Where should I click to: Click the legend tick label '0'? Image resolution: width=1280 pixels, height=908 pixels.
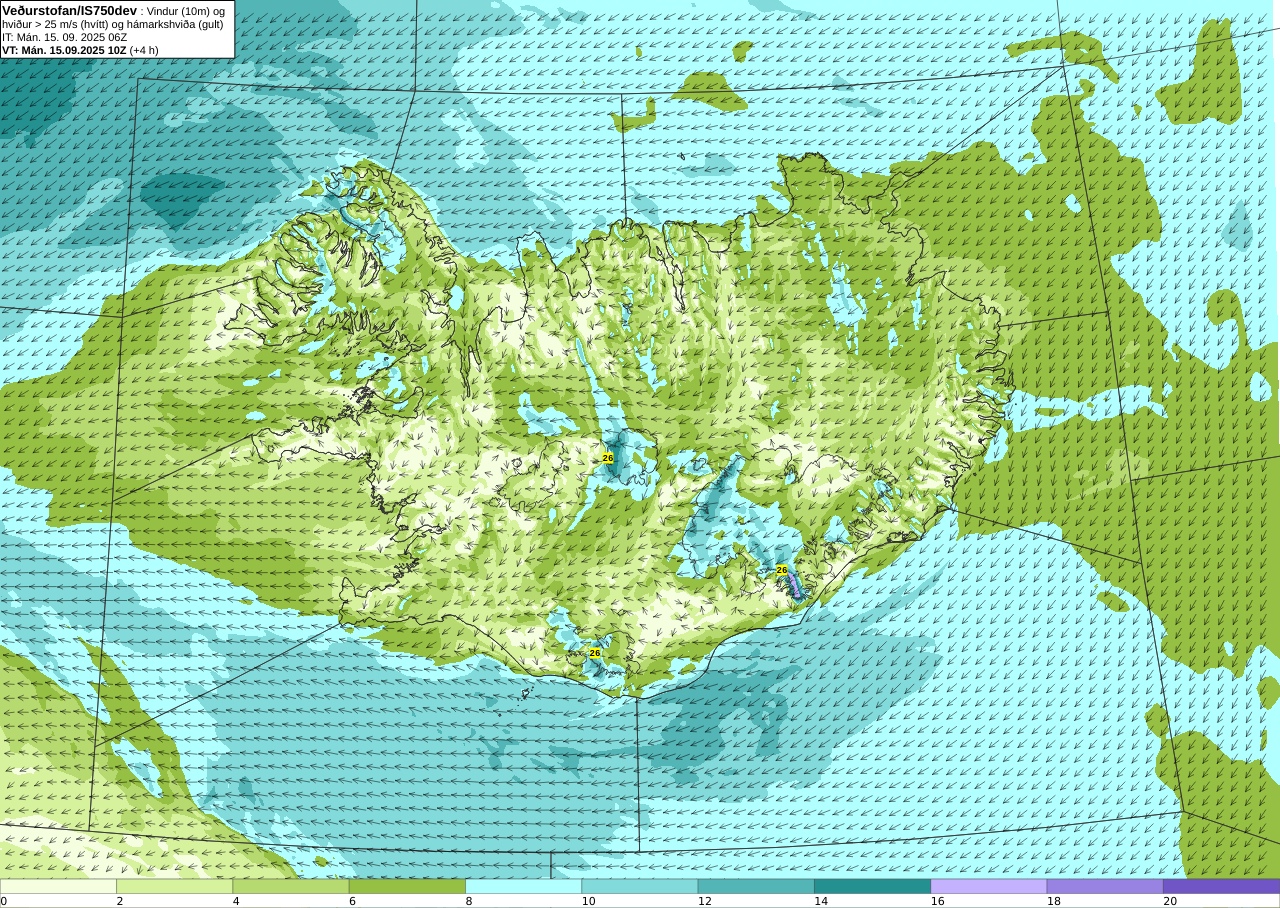4,901
